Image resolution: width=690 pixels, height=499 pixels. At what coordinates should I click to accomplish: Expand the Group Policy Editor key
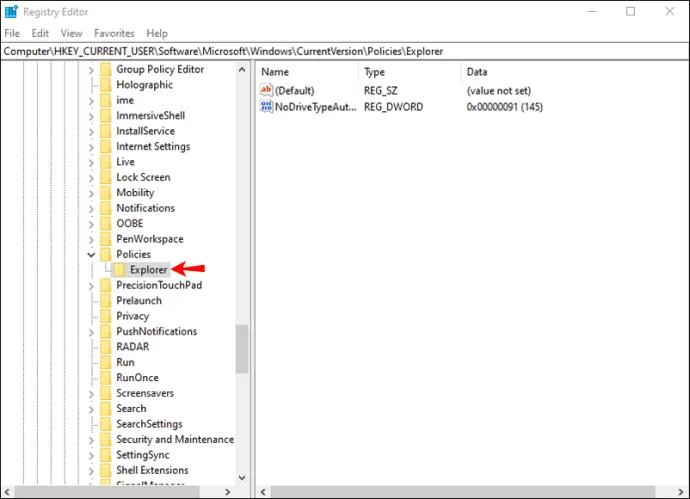pyautogui.click(x=91, y=70)
